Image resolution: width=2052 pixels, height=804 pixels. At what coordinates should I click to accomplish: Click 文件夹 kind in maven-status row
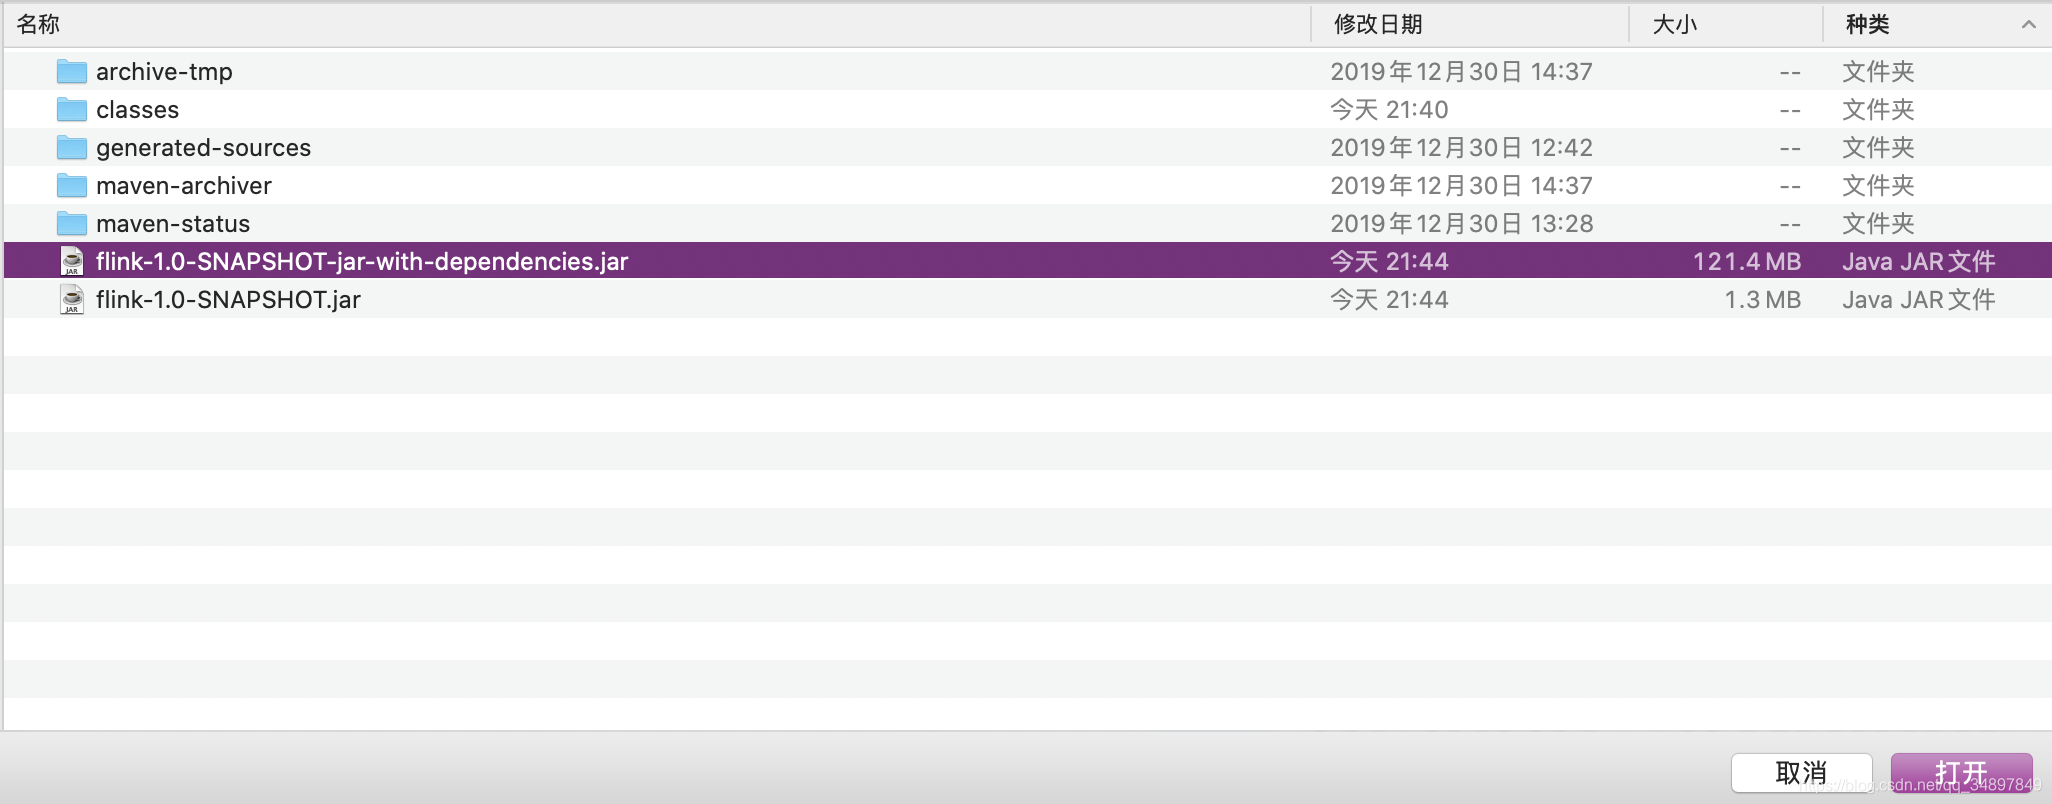coord(1878,223)
